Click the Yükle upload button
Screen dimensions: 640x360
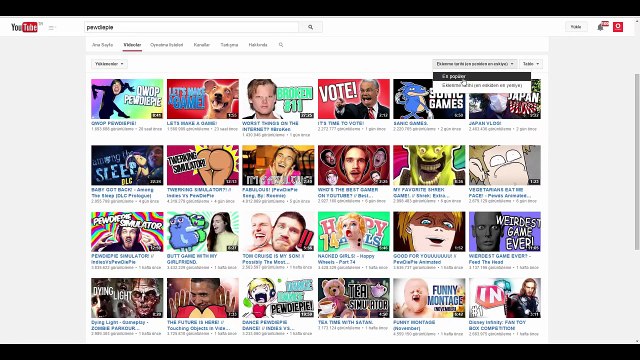576,27
